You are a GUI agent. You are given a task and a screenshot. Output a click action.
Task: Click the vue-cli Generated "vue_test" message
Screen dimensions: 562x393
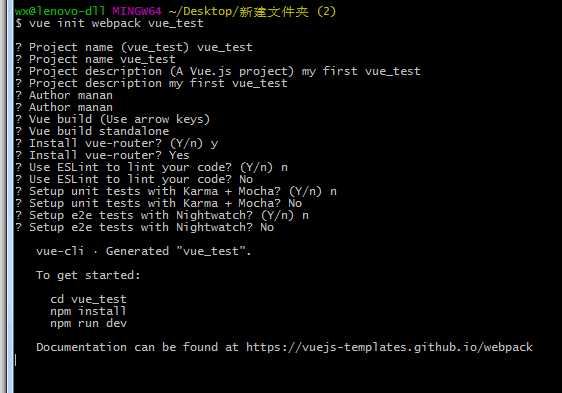143,251
